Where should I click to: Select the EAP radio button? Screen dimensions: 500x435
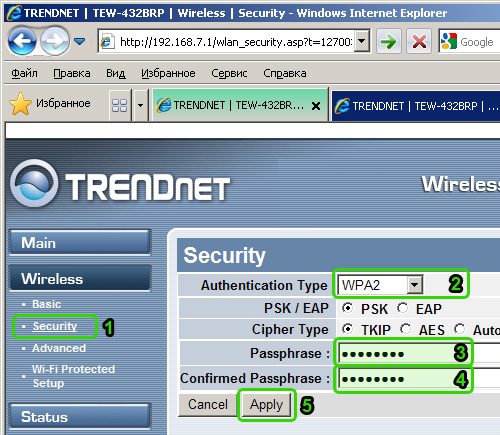[x=403, y=308]
